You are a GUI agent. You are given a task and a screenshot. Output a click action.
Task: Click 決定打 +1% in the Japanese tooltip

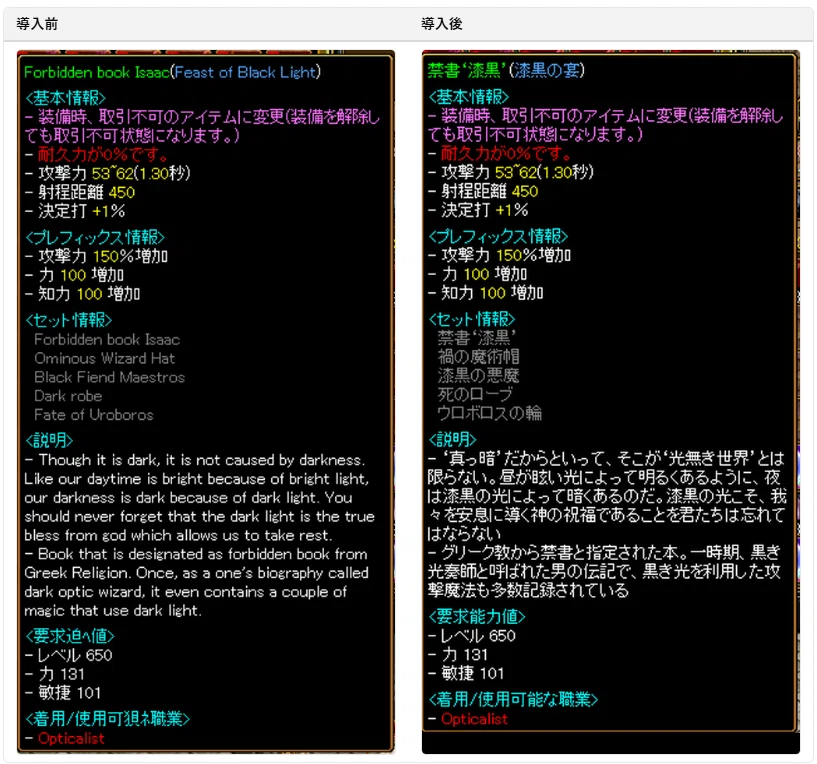(478, 210)
